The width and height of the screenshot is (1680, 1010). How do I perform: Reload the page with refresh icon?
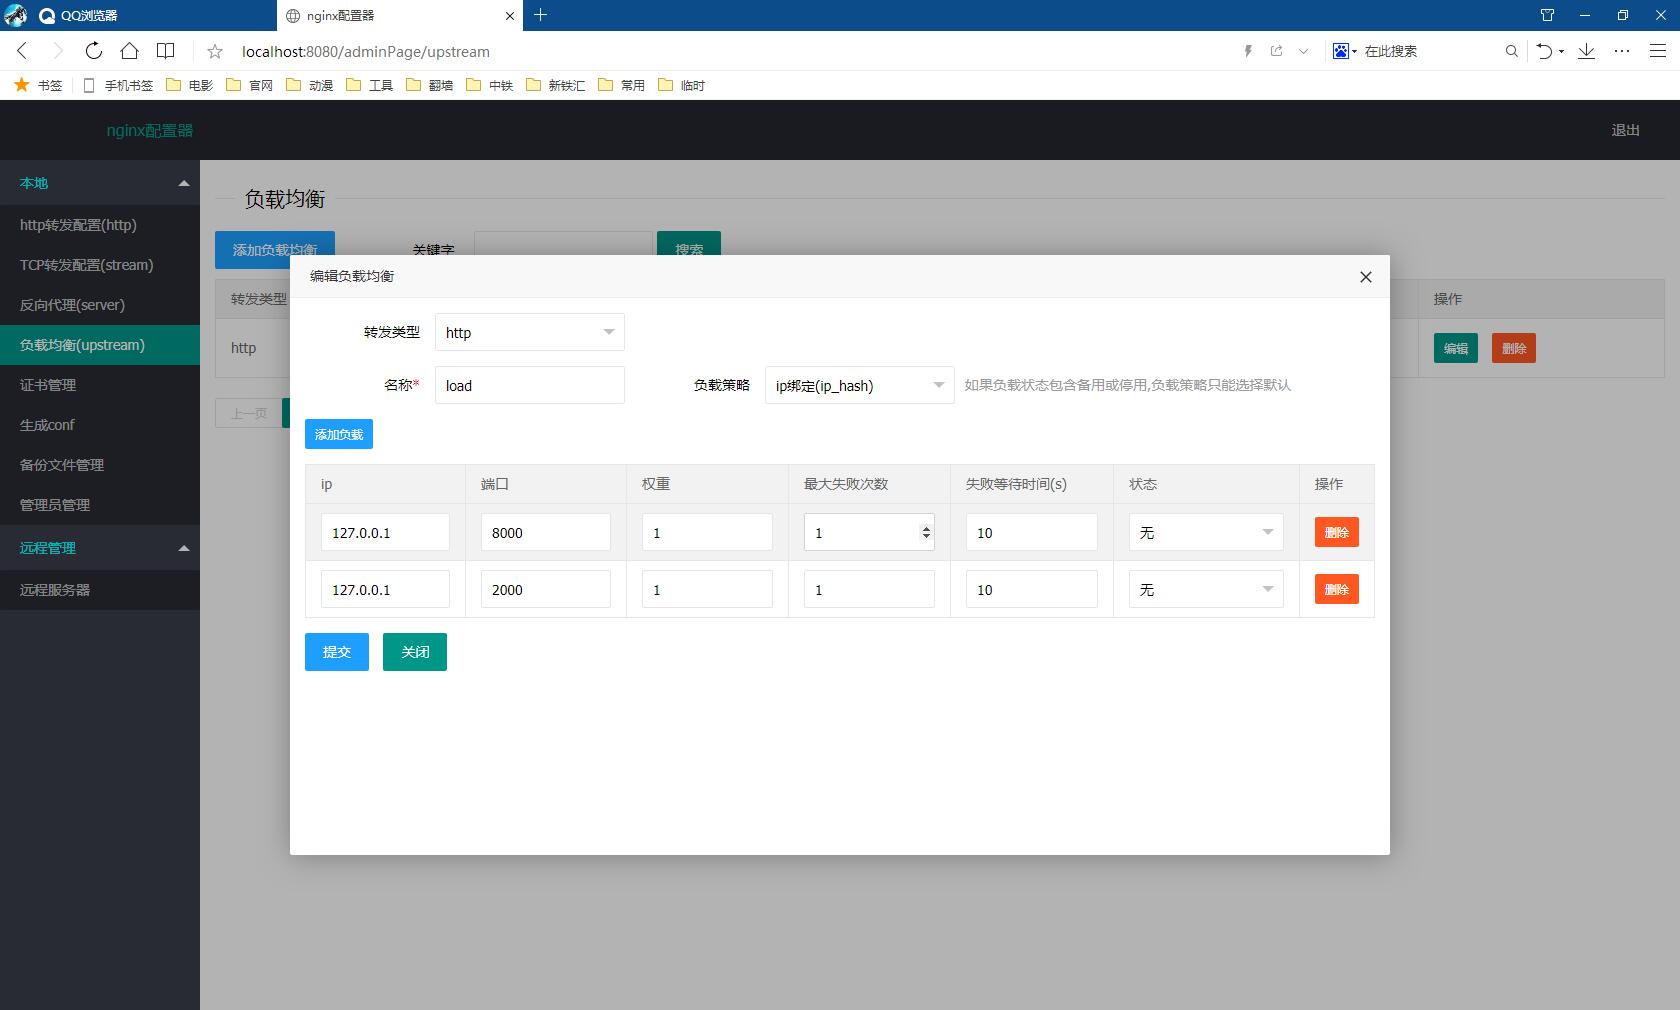tap(93, 51)
